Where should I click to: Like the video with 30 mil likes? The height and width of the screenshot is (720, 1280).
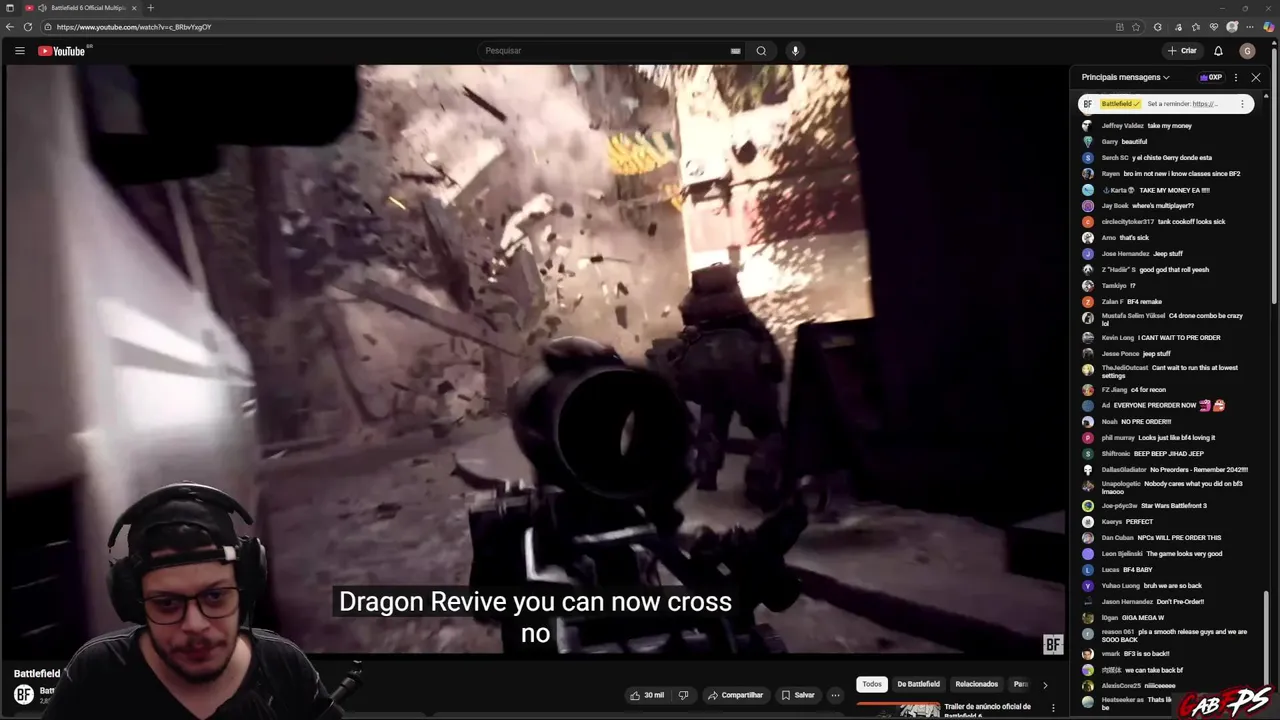pyautogui.click(x=647, y=695)
